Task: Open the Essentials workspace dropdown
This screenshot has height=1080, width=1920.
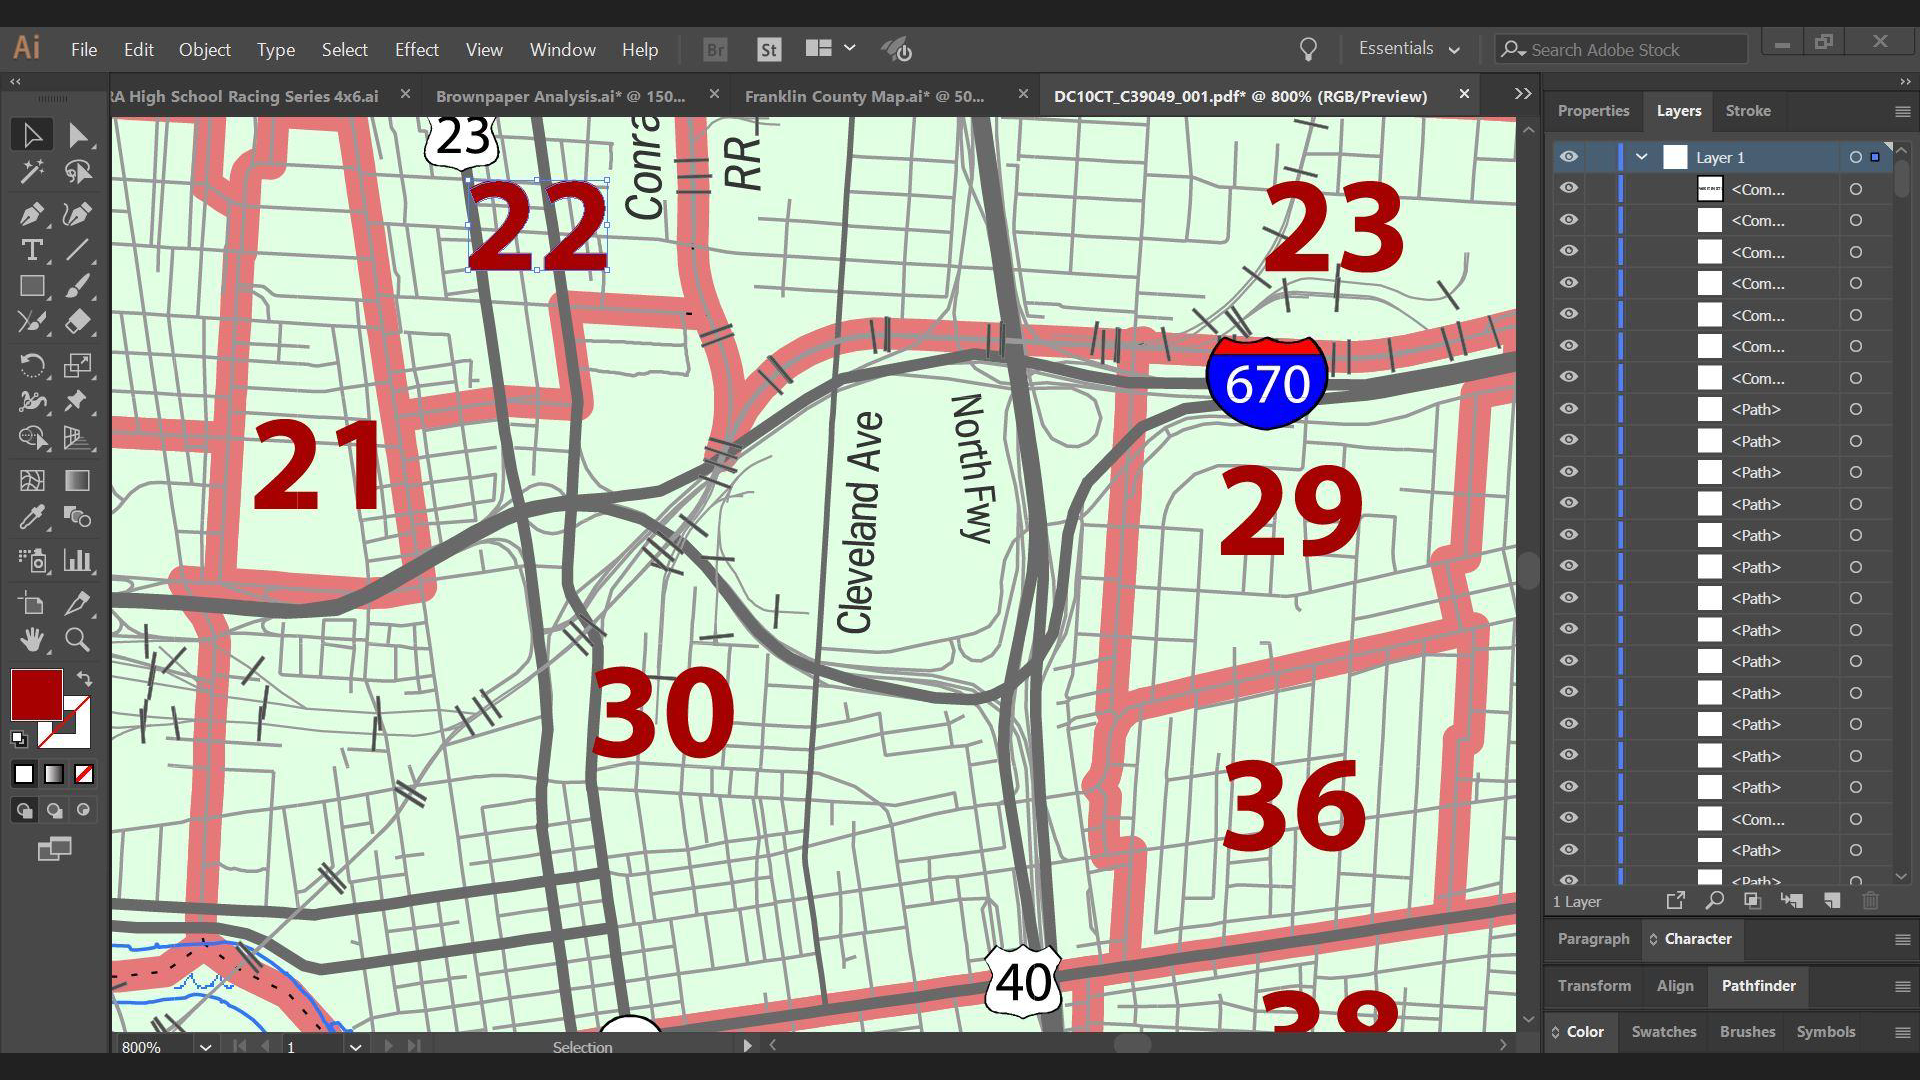Action: coord(1409,49)
